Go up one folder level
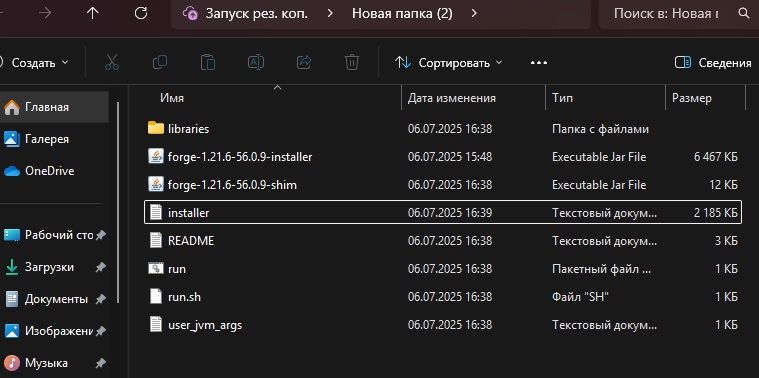The height and width of the screenshot is (378, 759). click(92, 14)
